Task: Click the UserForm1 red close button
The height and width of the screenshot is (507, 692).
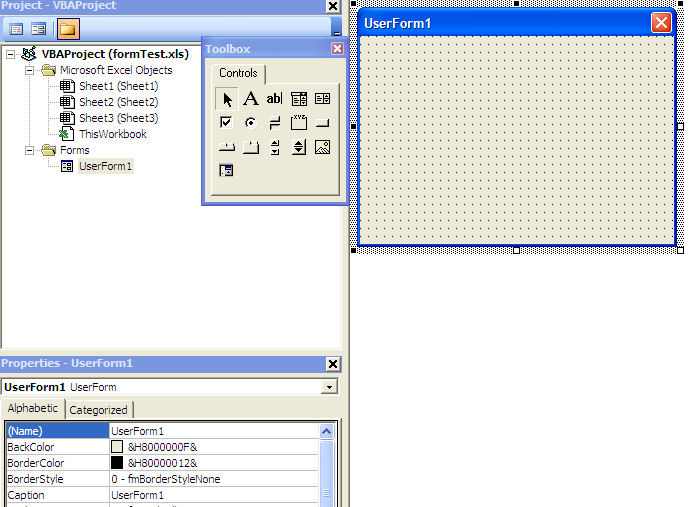Action: 661,23
